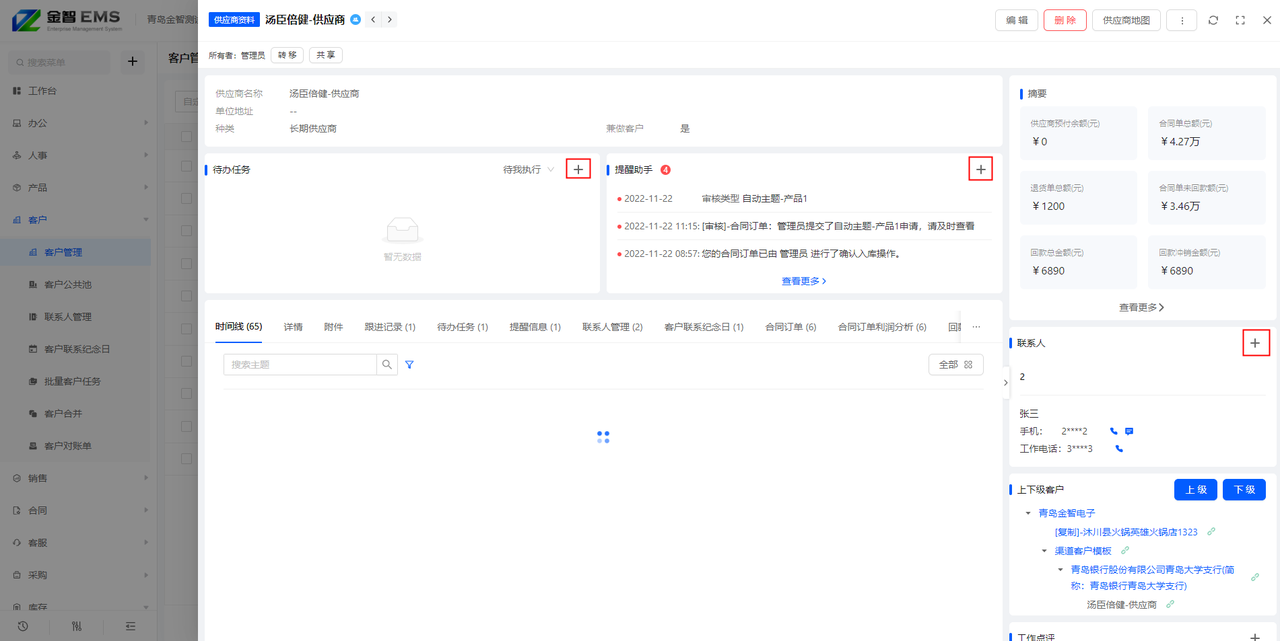Image resolution: width=1280 pixels, height=641 pixels.
Task: Click the blue 上级 button
Action: (1195, 490)
